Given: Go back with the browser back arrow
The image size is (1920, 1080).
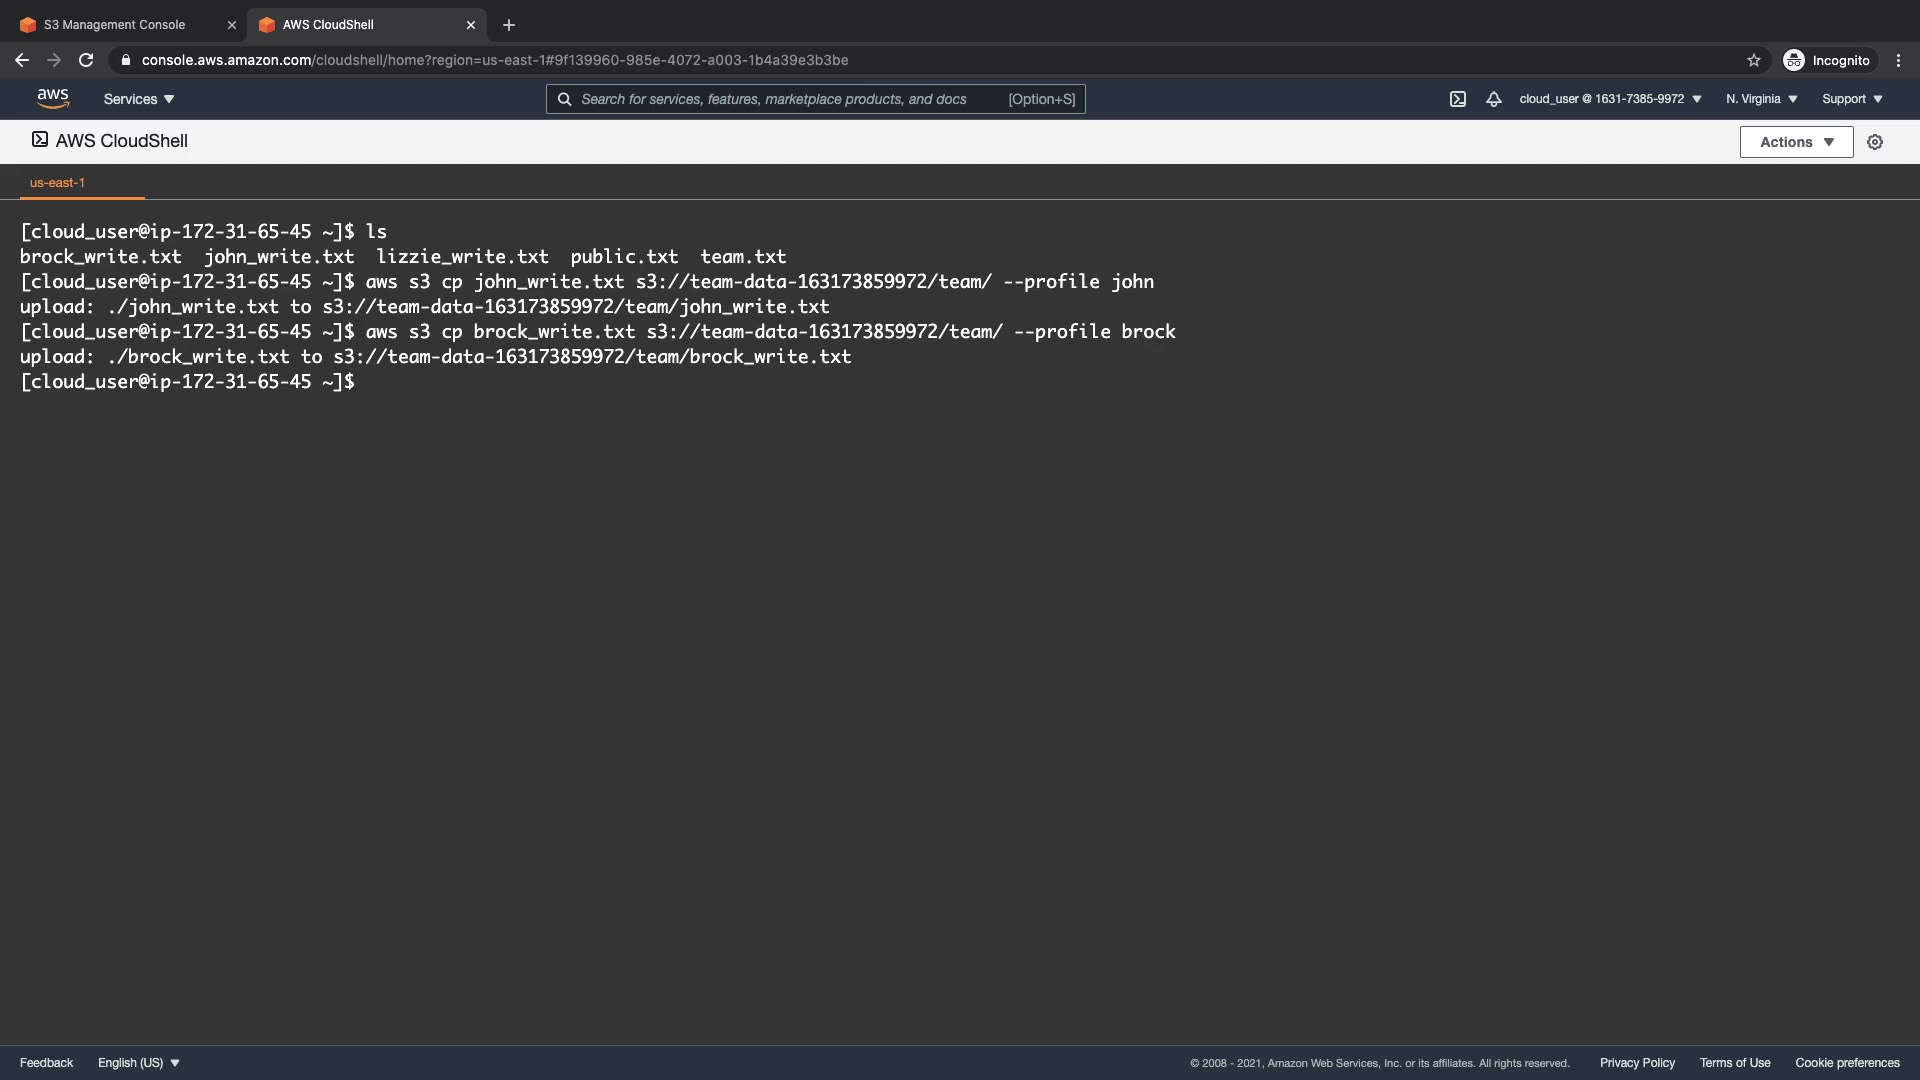Looking at the screenshot, I should pyautogui.click(x=22, y=60).
